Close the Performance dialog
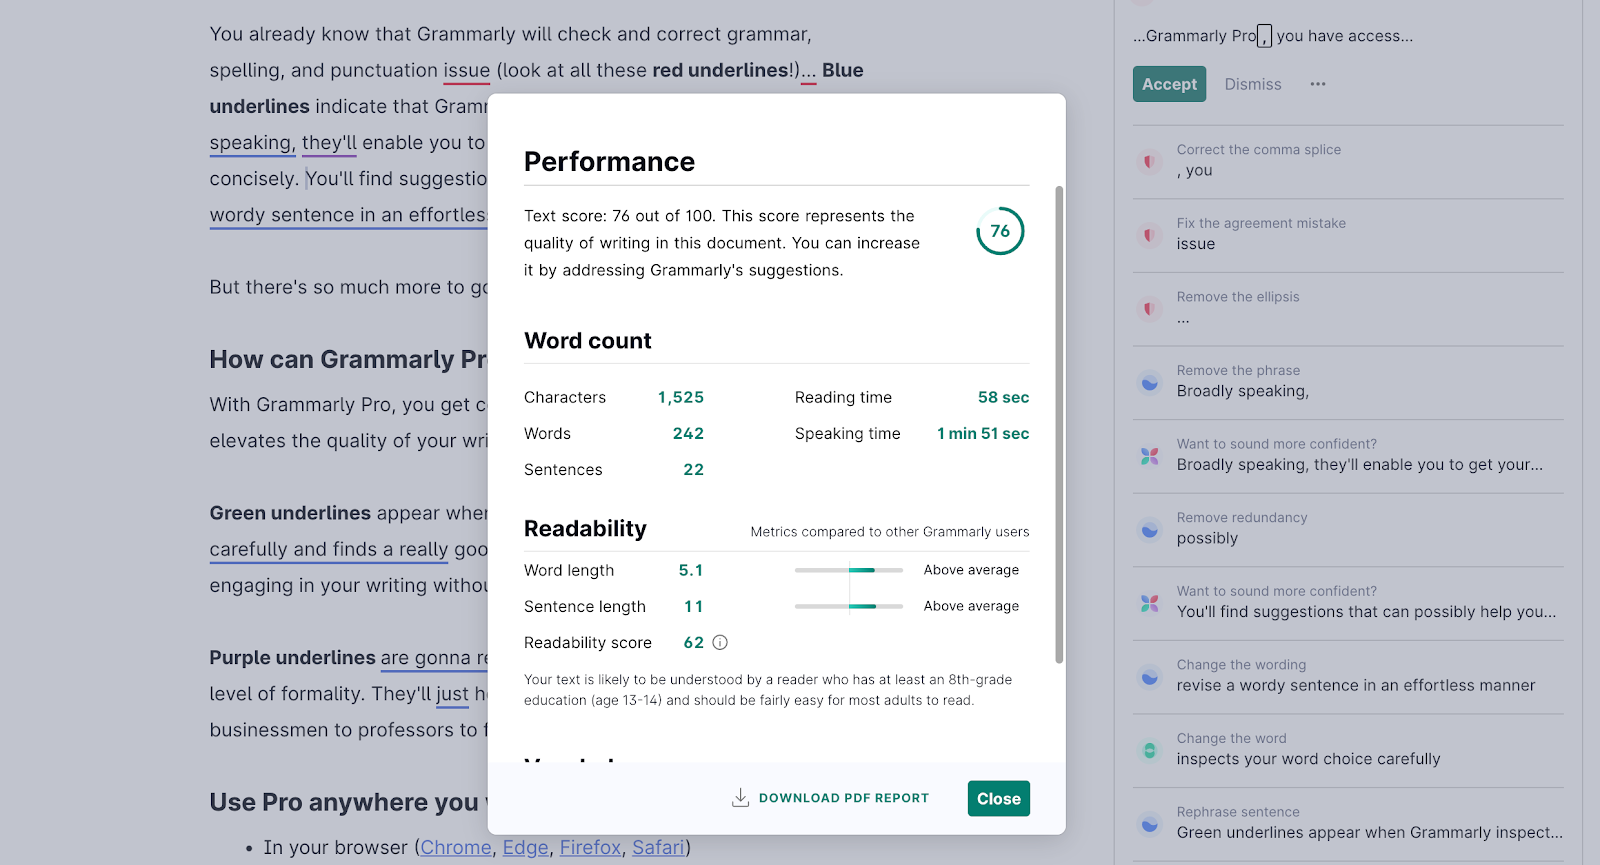This screenshot has height=865, width=1600. (999, 798)
